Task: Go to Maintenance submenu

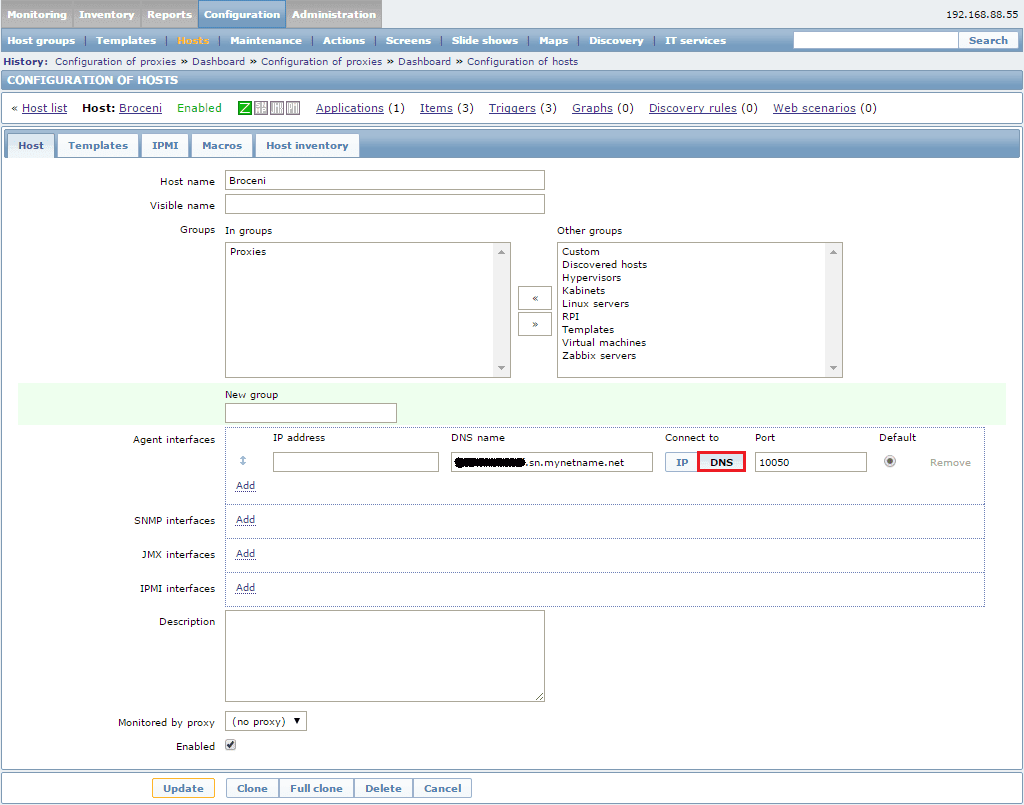Action: coord(266,40)
